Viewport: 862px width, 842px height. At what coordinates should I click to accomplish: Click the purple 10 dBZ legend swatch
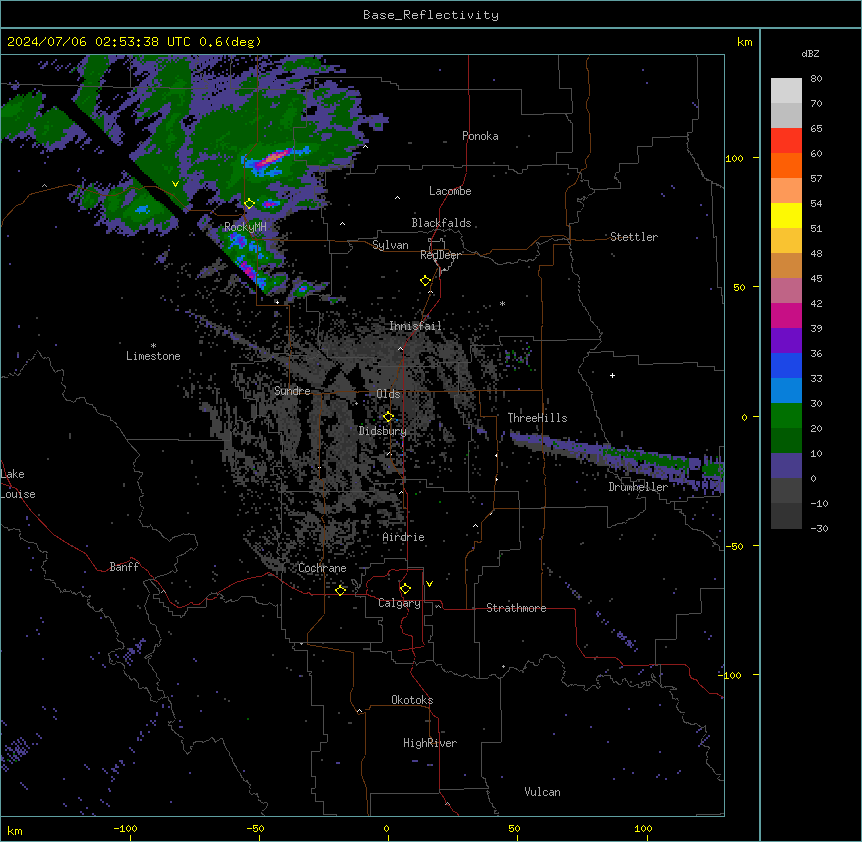click(x=786, y=466)
